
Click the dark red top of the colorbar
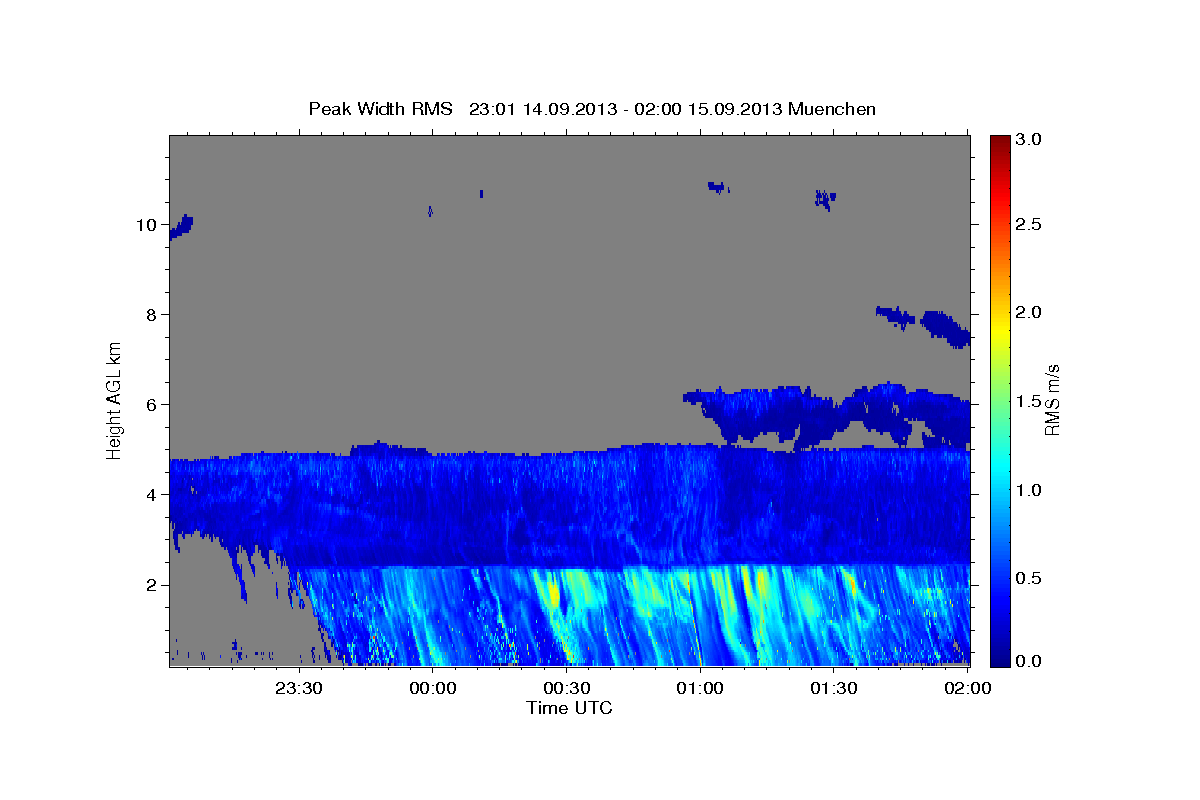click(x=1000, y=142)
